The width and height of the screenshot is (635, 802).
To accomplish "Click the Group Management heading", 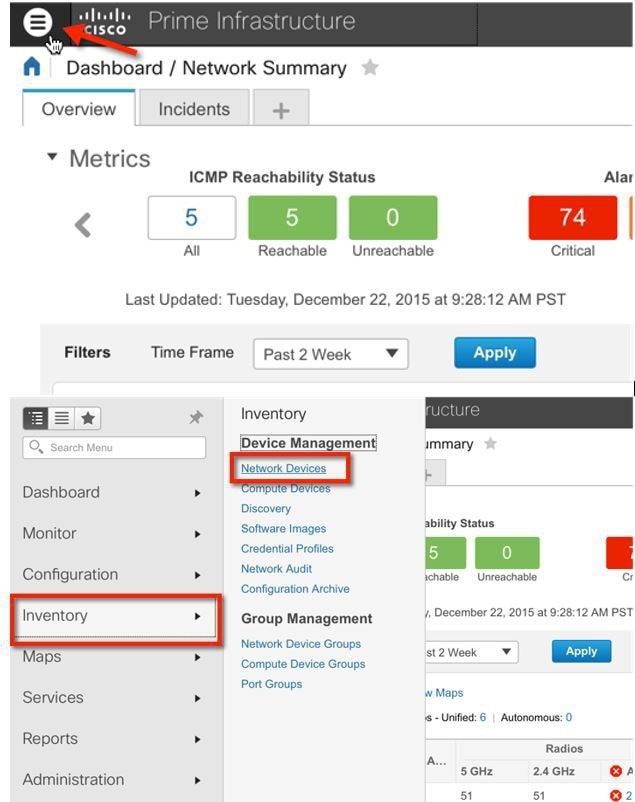I will click(306, 618).
